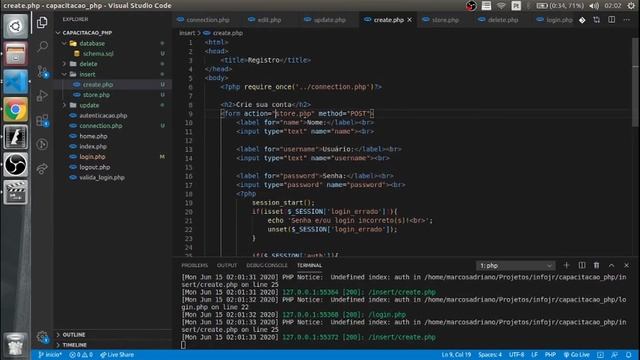Open OBS Studio from the dock

coord(16,164)
